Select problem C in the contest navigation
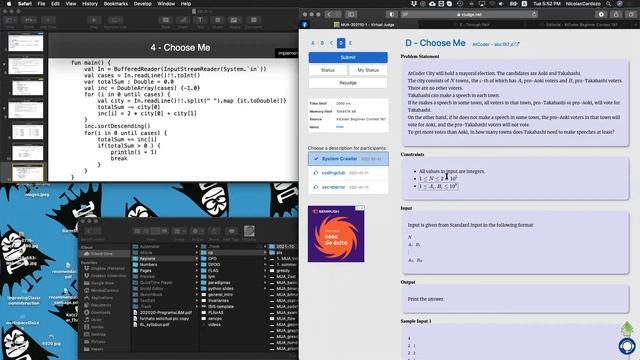This screenshot has width=640, height=360. [331, 43]
